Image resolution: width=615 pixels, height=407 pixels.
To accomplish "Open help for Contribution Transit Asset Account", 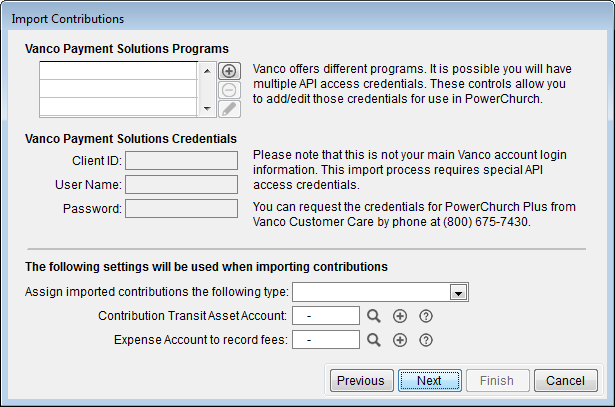I will tap(425, 316).
